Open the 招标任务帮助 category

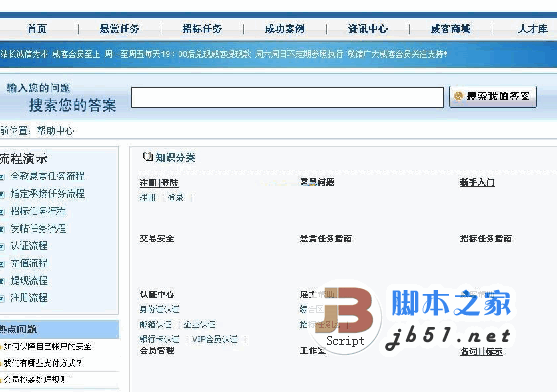click(x=486, y=238)
